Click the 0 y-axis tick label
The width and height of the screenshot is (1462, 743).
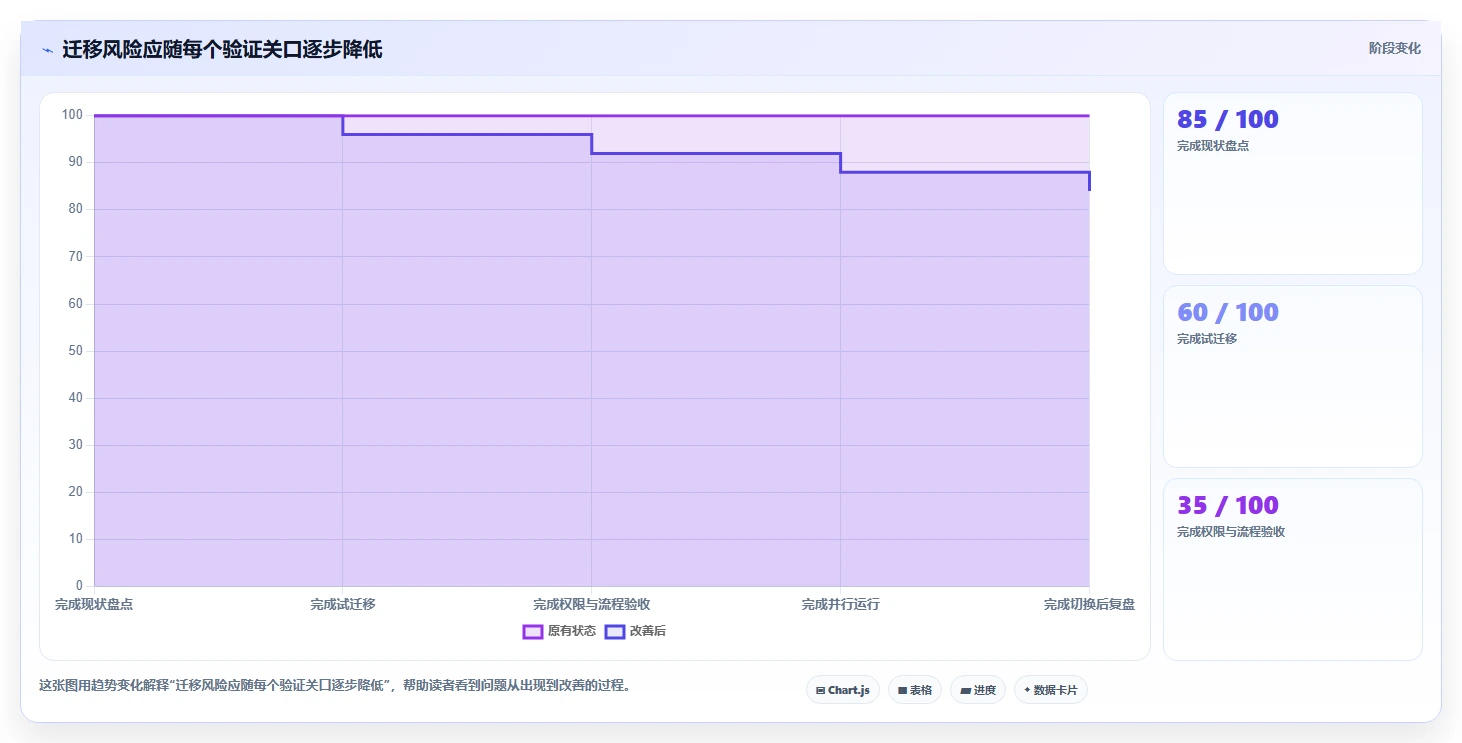(x=79, y=586)
